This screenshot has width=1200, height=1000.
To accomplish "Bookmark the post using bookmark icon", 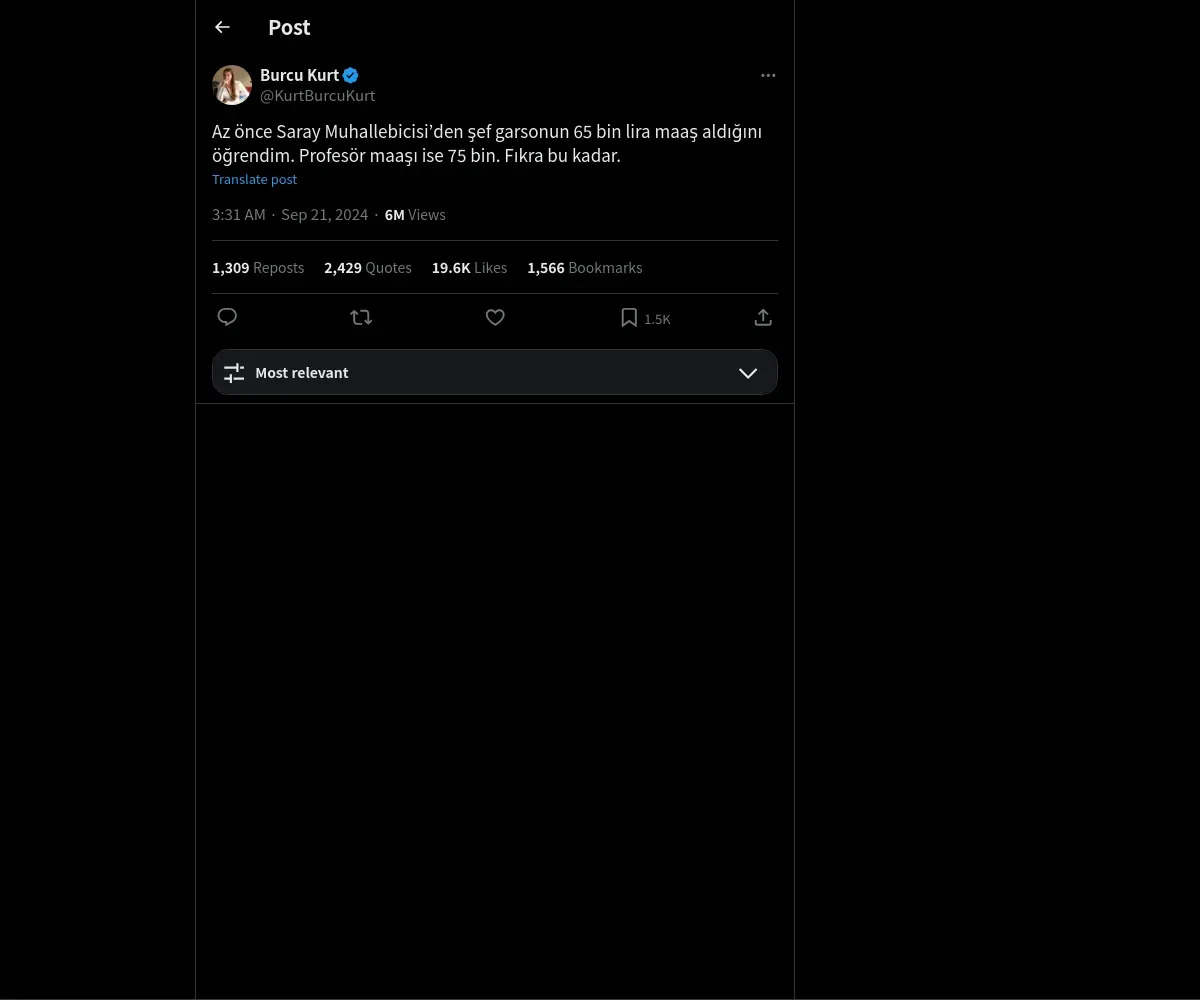I will [629, 317].
